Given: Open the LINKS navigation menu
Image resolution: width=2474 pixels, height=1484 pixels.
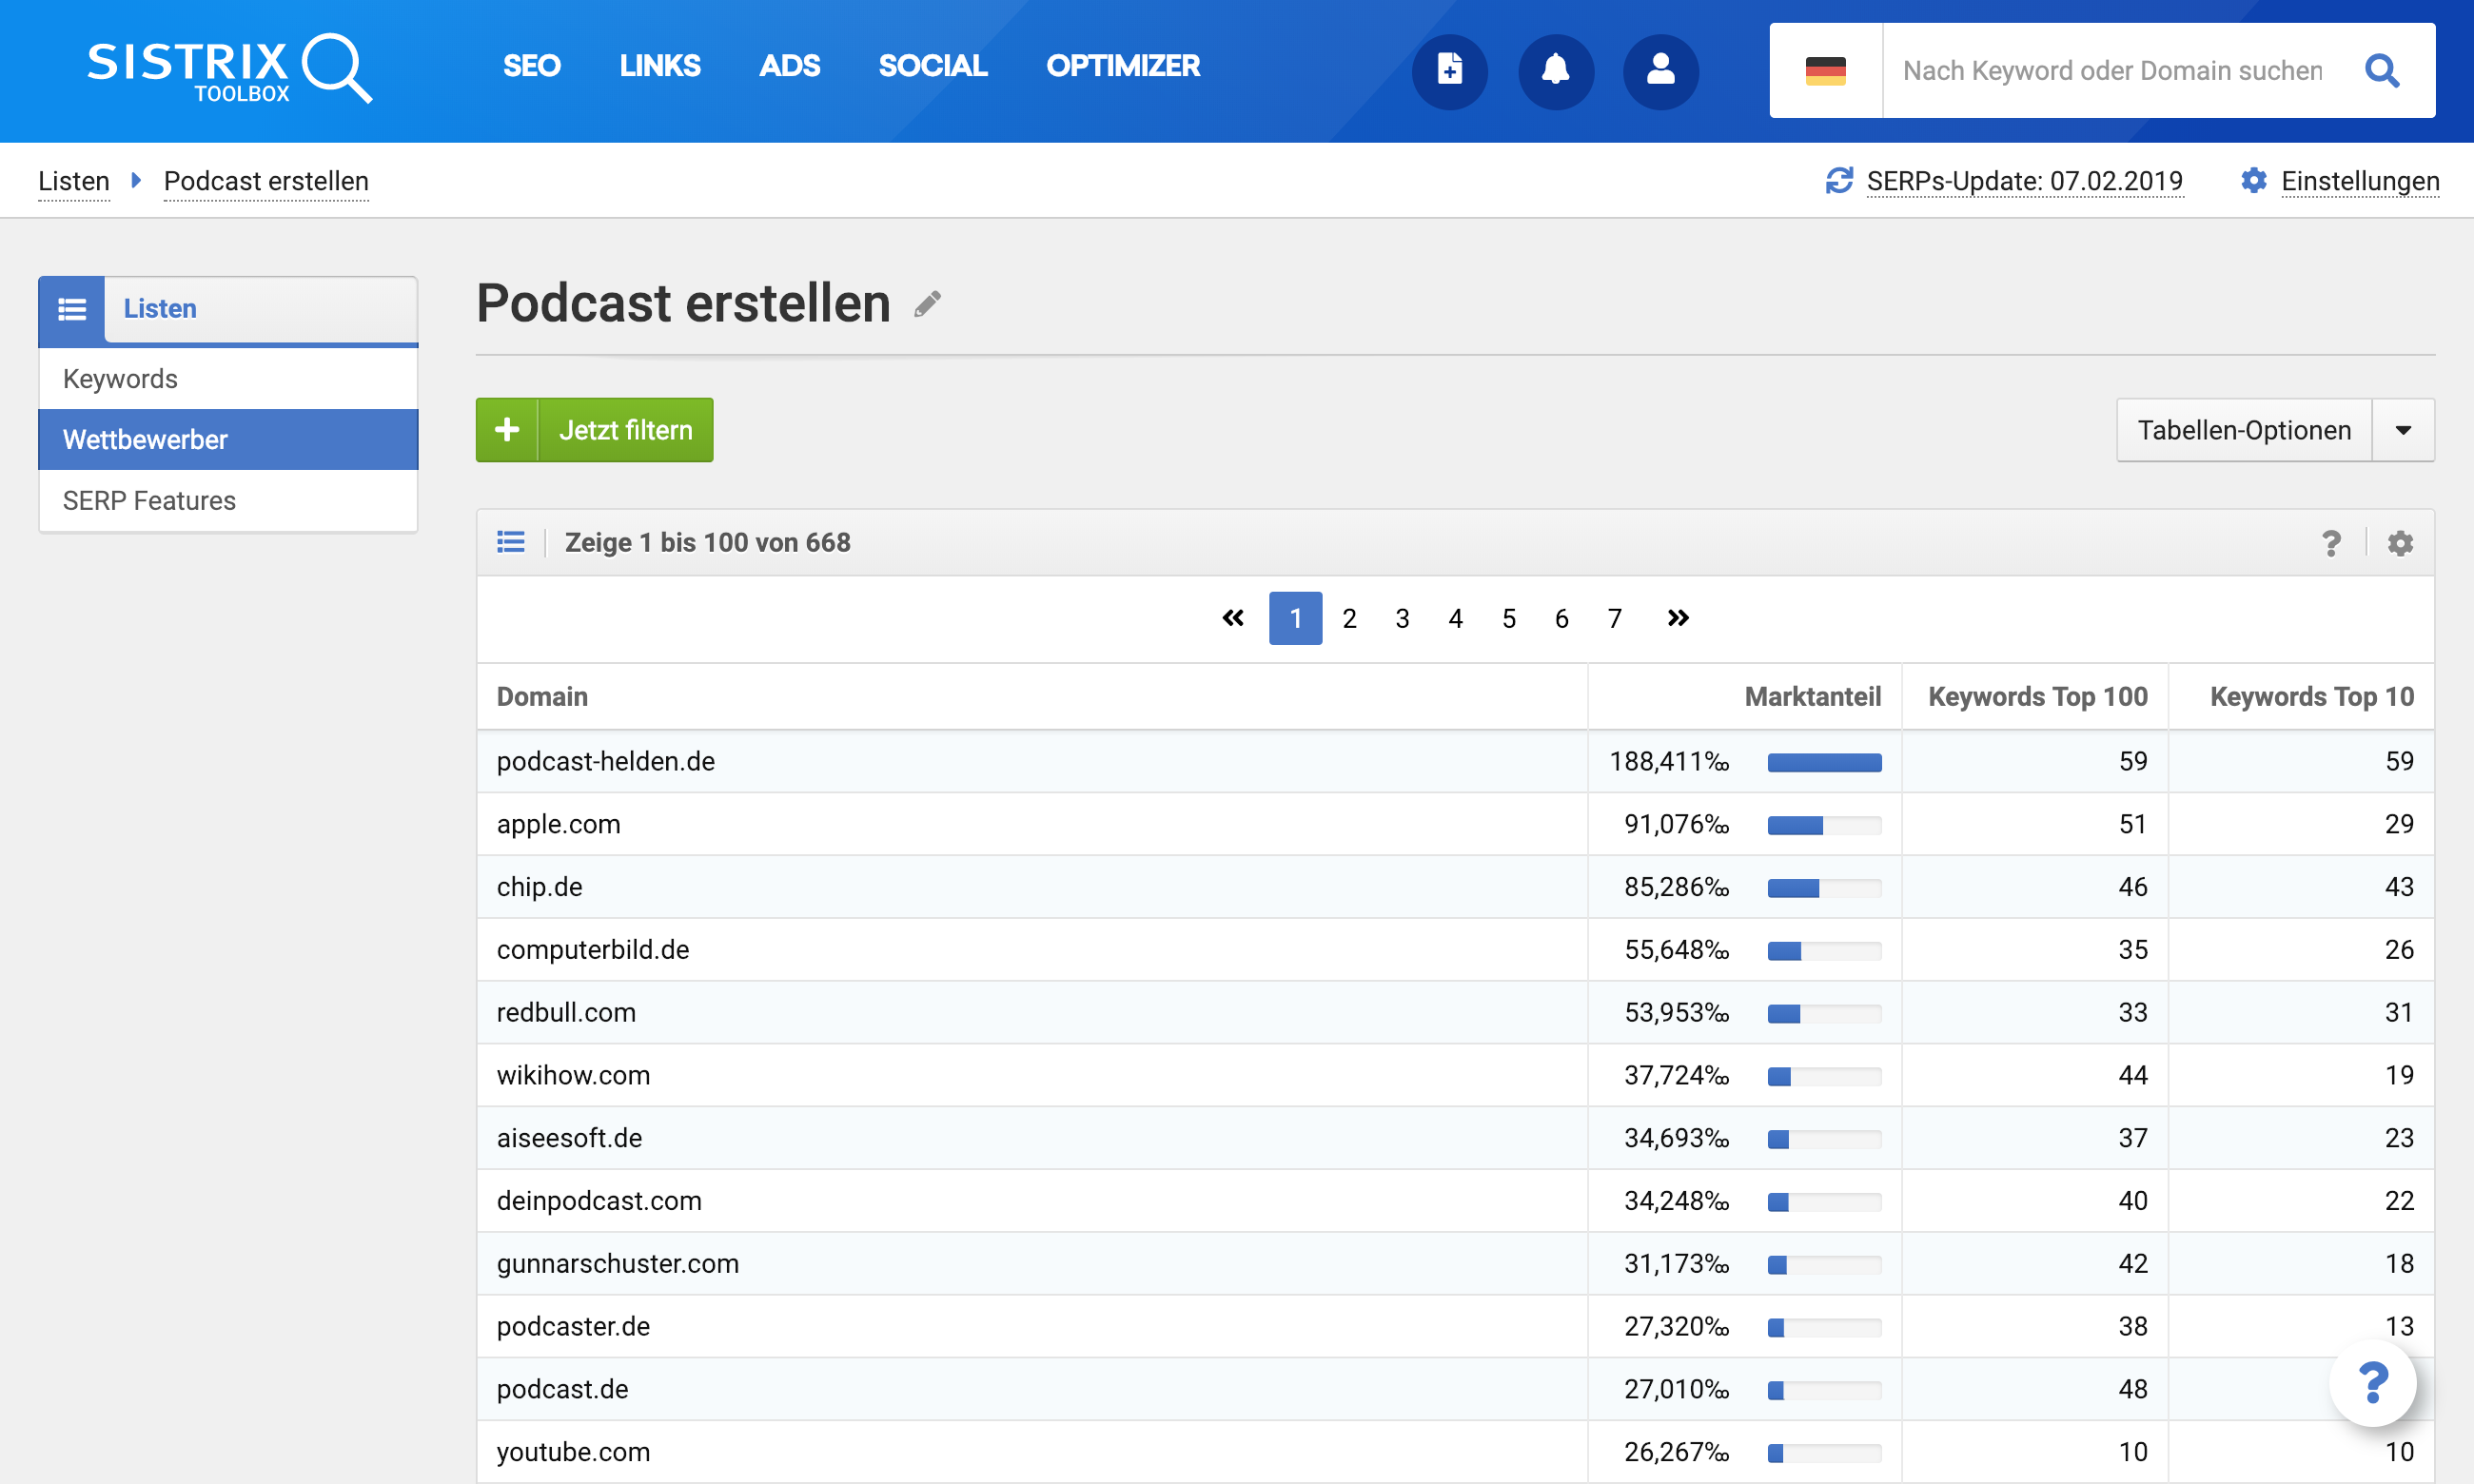Looking at the screenshot, I should [x=659, y=66].
